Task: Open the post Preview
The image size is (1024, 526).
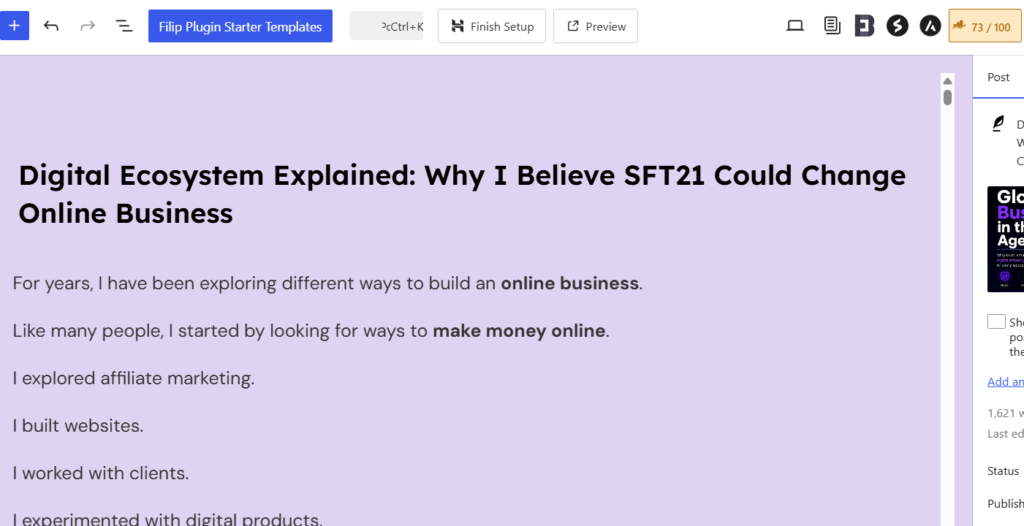Action: point(596,26)
